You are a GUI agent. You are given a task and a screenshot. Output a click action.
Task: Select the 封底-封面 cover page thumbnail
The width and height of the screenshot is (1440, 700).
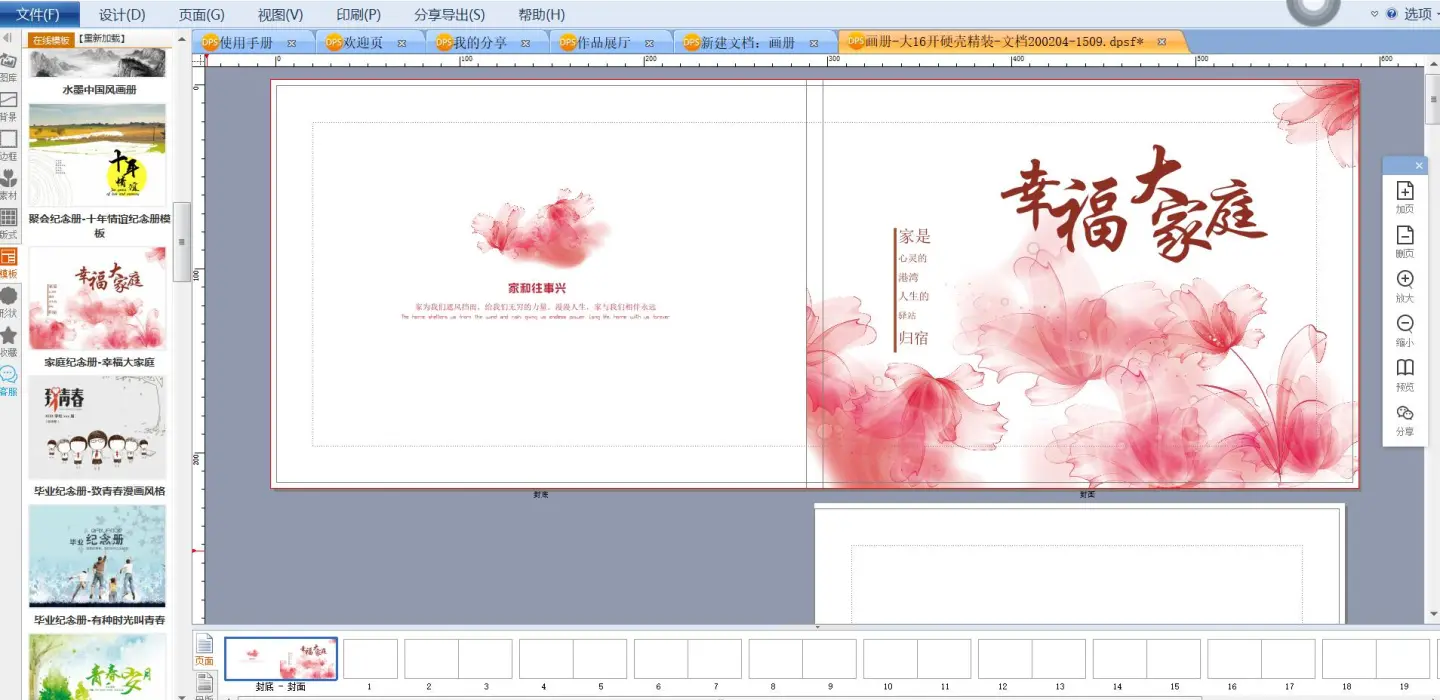281,659
